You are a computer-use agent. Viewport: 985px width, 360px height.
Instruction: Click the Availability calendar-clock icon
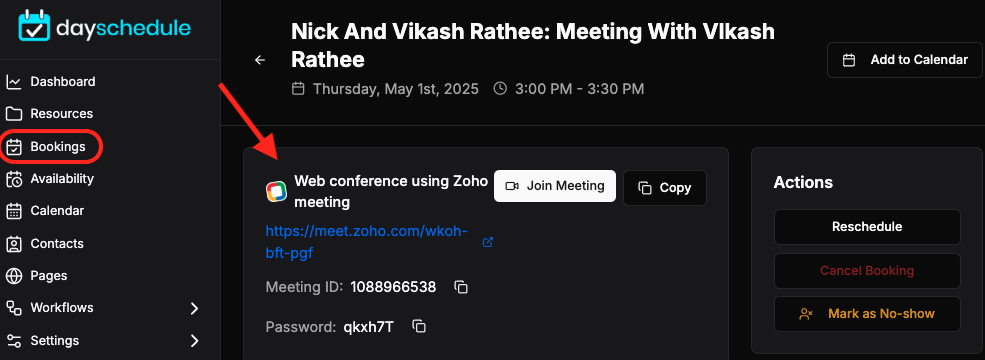(14, 179)
